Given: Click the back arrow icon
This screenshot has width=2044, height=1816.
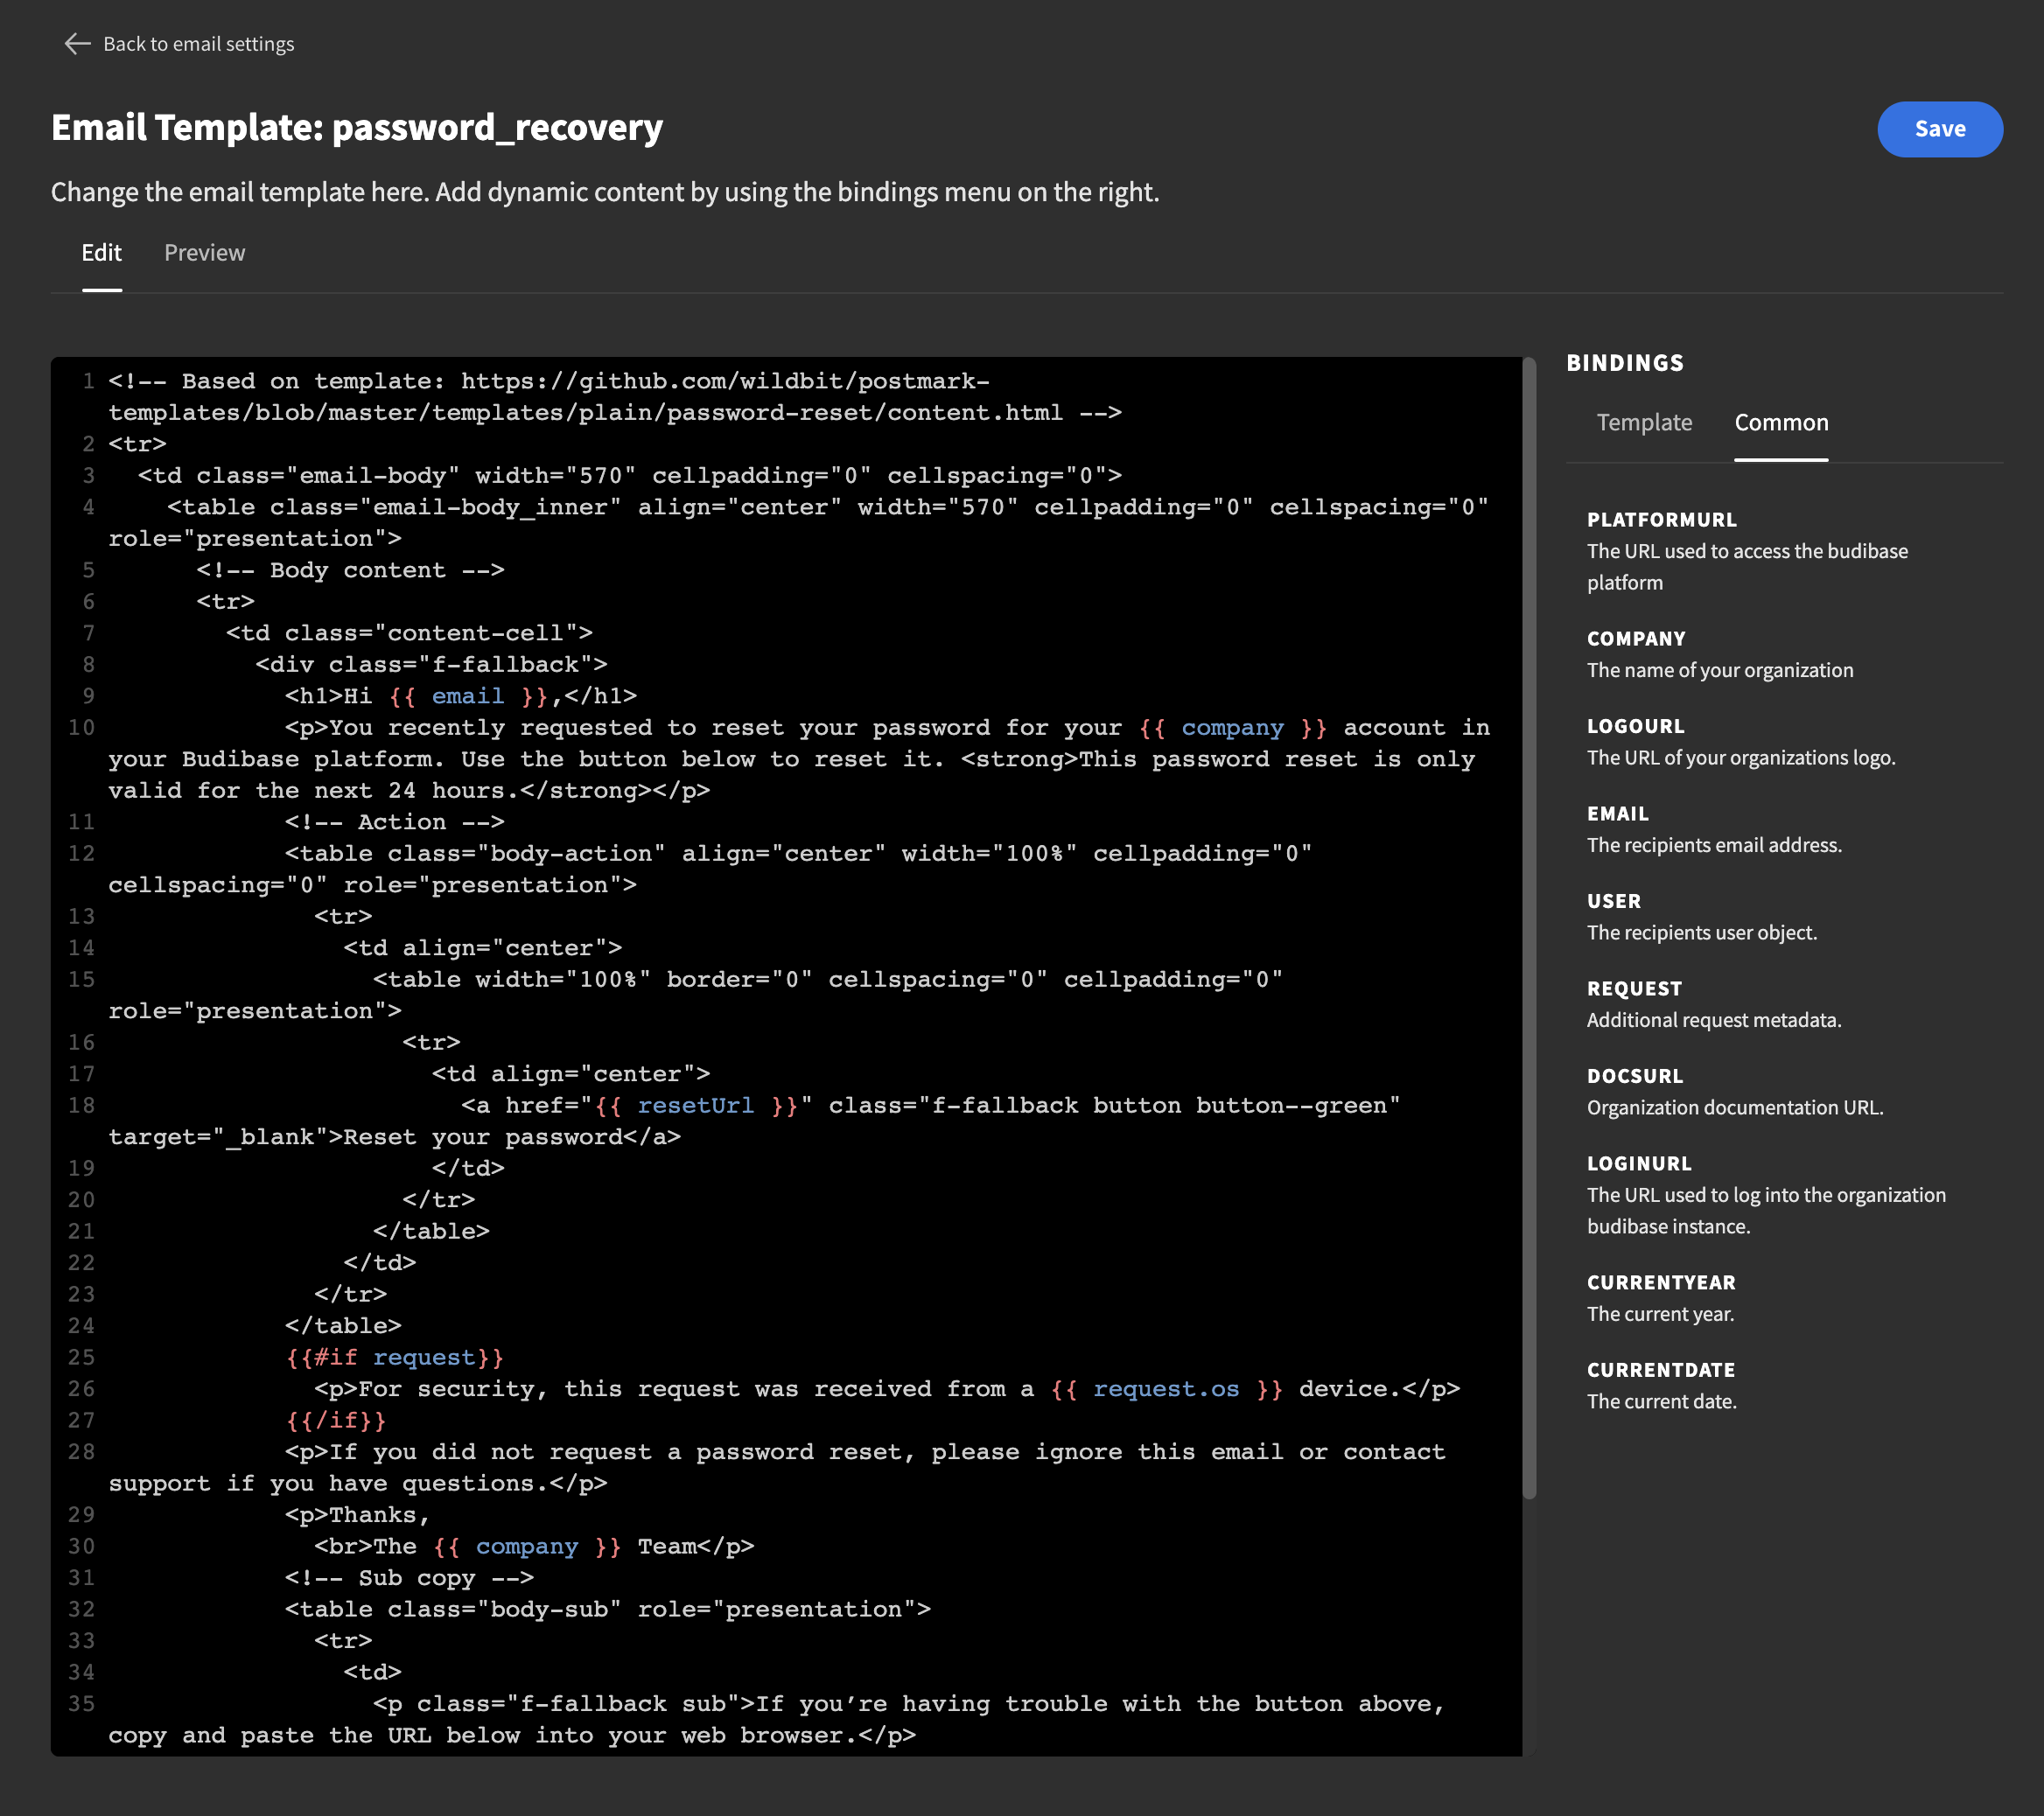Looking at the screenshot, I should tap(77, 44).
